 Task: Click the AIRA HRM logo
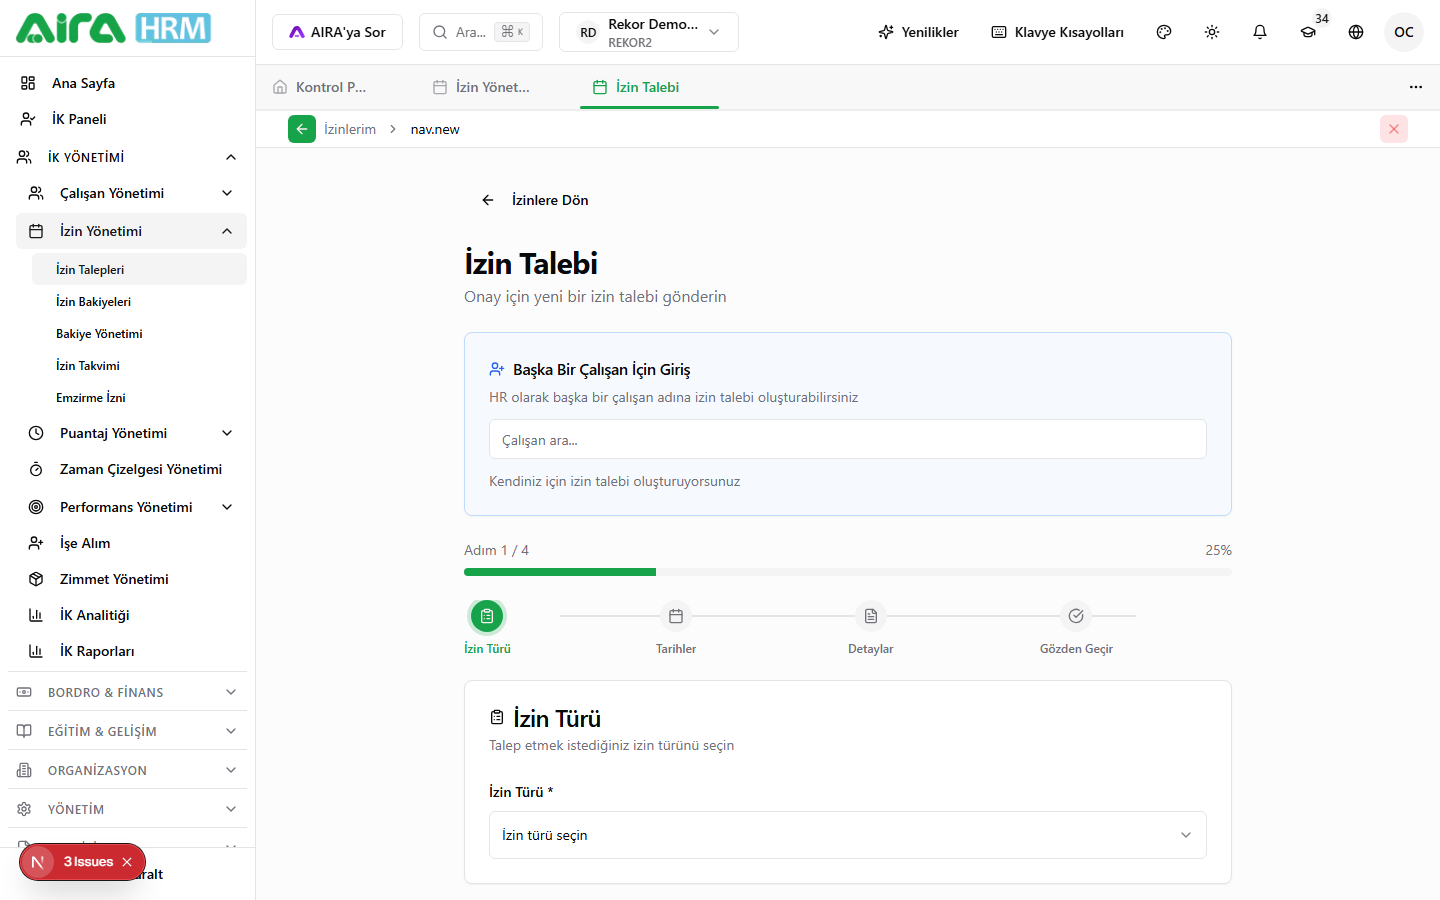click(113, 28)
